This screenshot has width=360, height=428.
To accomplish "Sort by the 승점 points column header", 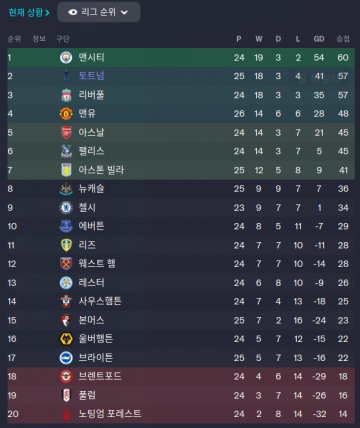I will [x=343, y=39].
